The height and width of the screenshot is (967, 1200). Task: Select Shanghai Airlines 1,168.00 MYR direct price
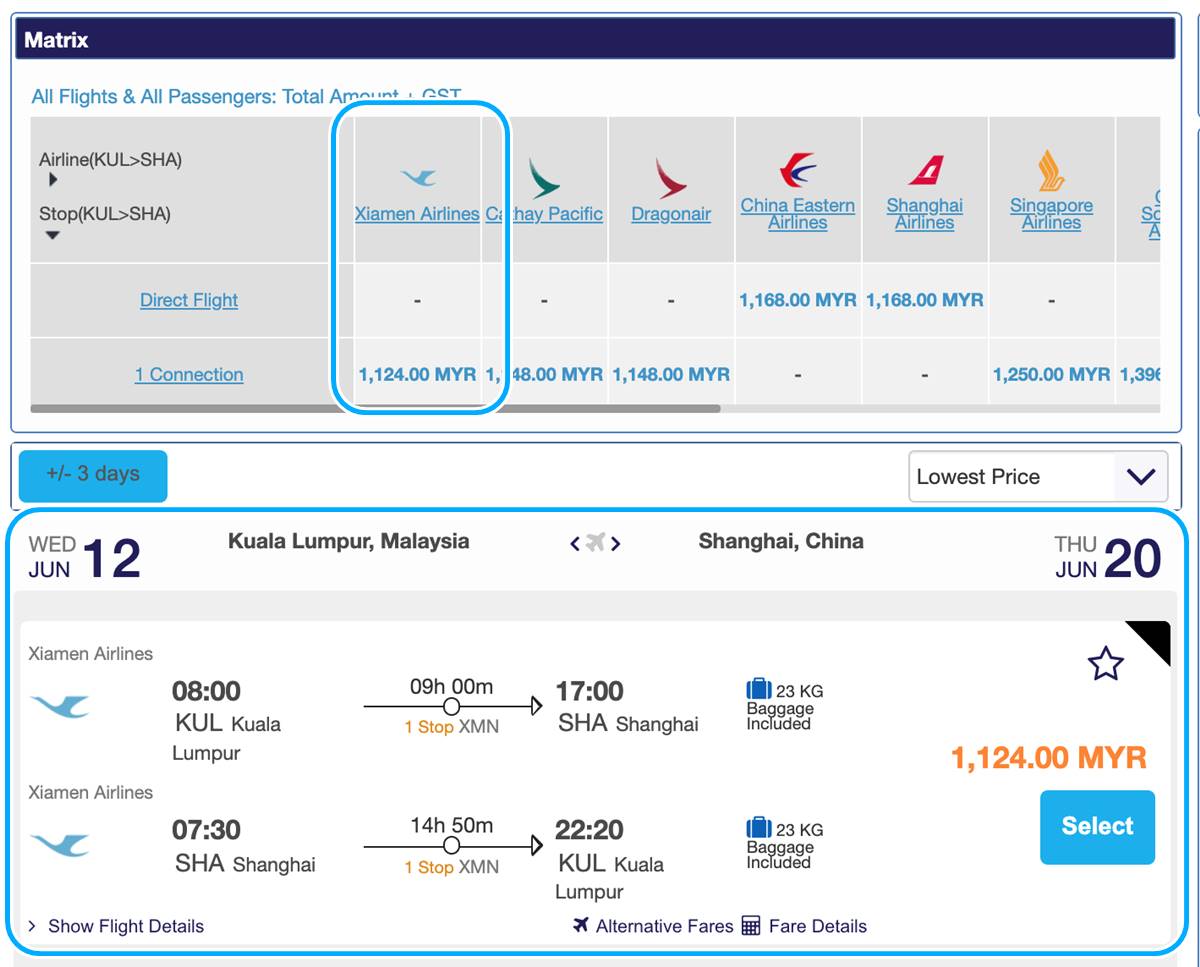[x=925, y=300]
